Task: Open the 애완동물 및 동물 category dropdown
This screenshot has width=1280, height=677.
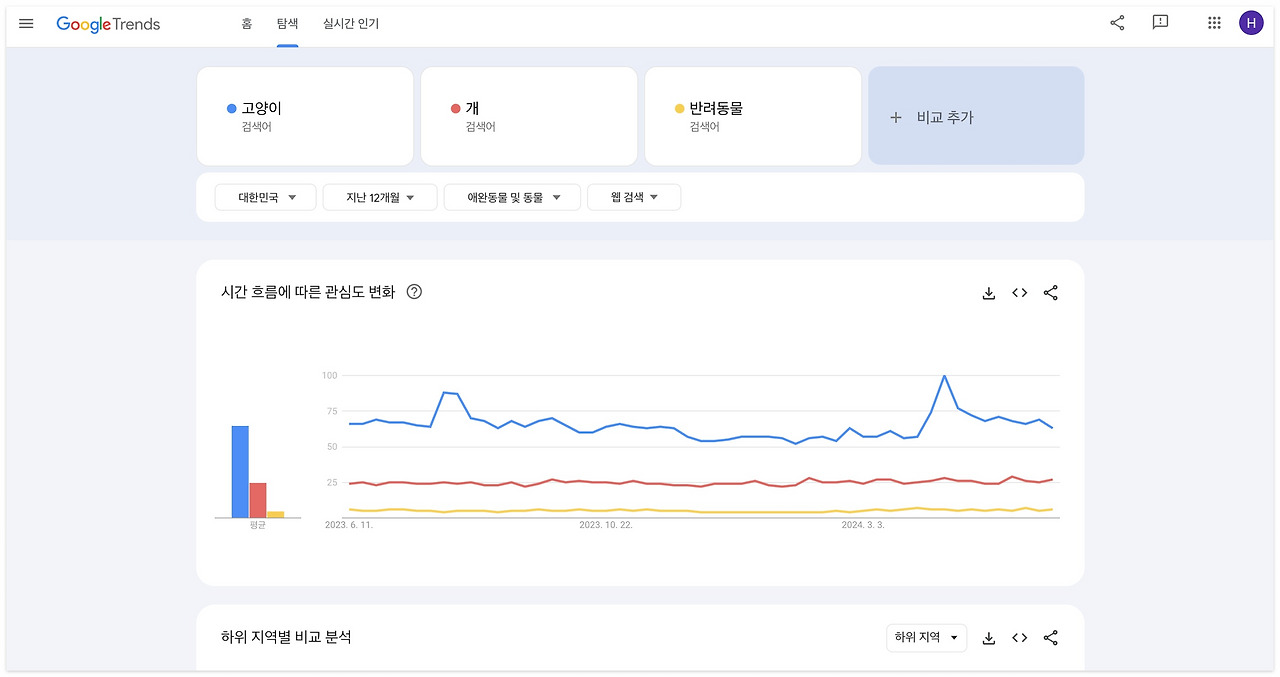Action: pos(512,198)
